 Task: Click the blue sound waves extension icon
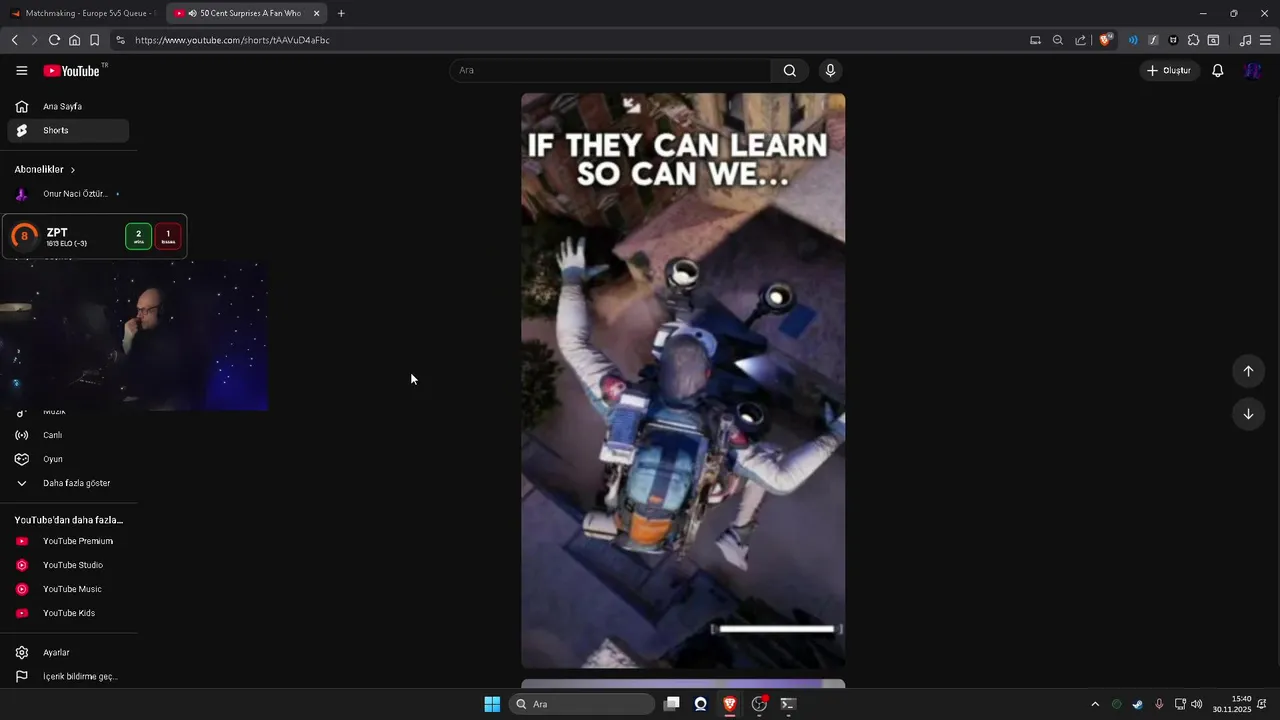coord(1133,40)
